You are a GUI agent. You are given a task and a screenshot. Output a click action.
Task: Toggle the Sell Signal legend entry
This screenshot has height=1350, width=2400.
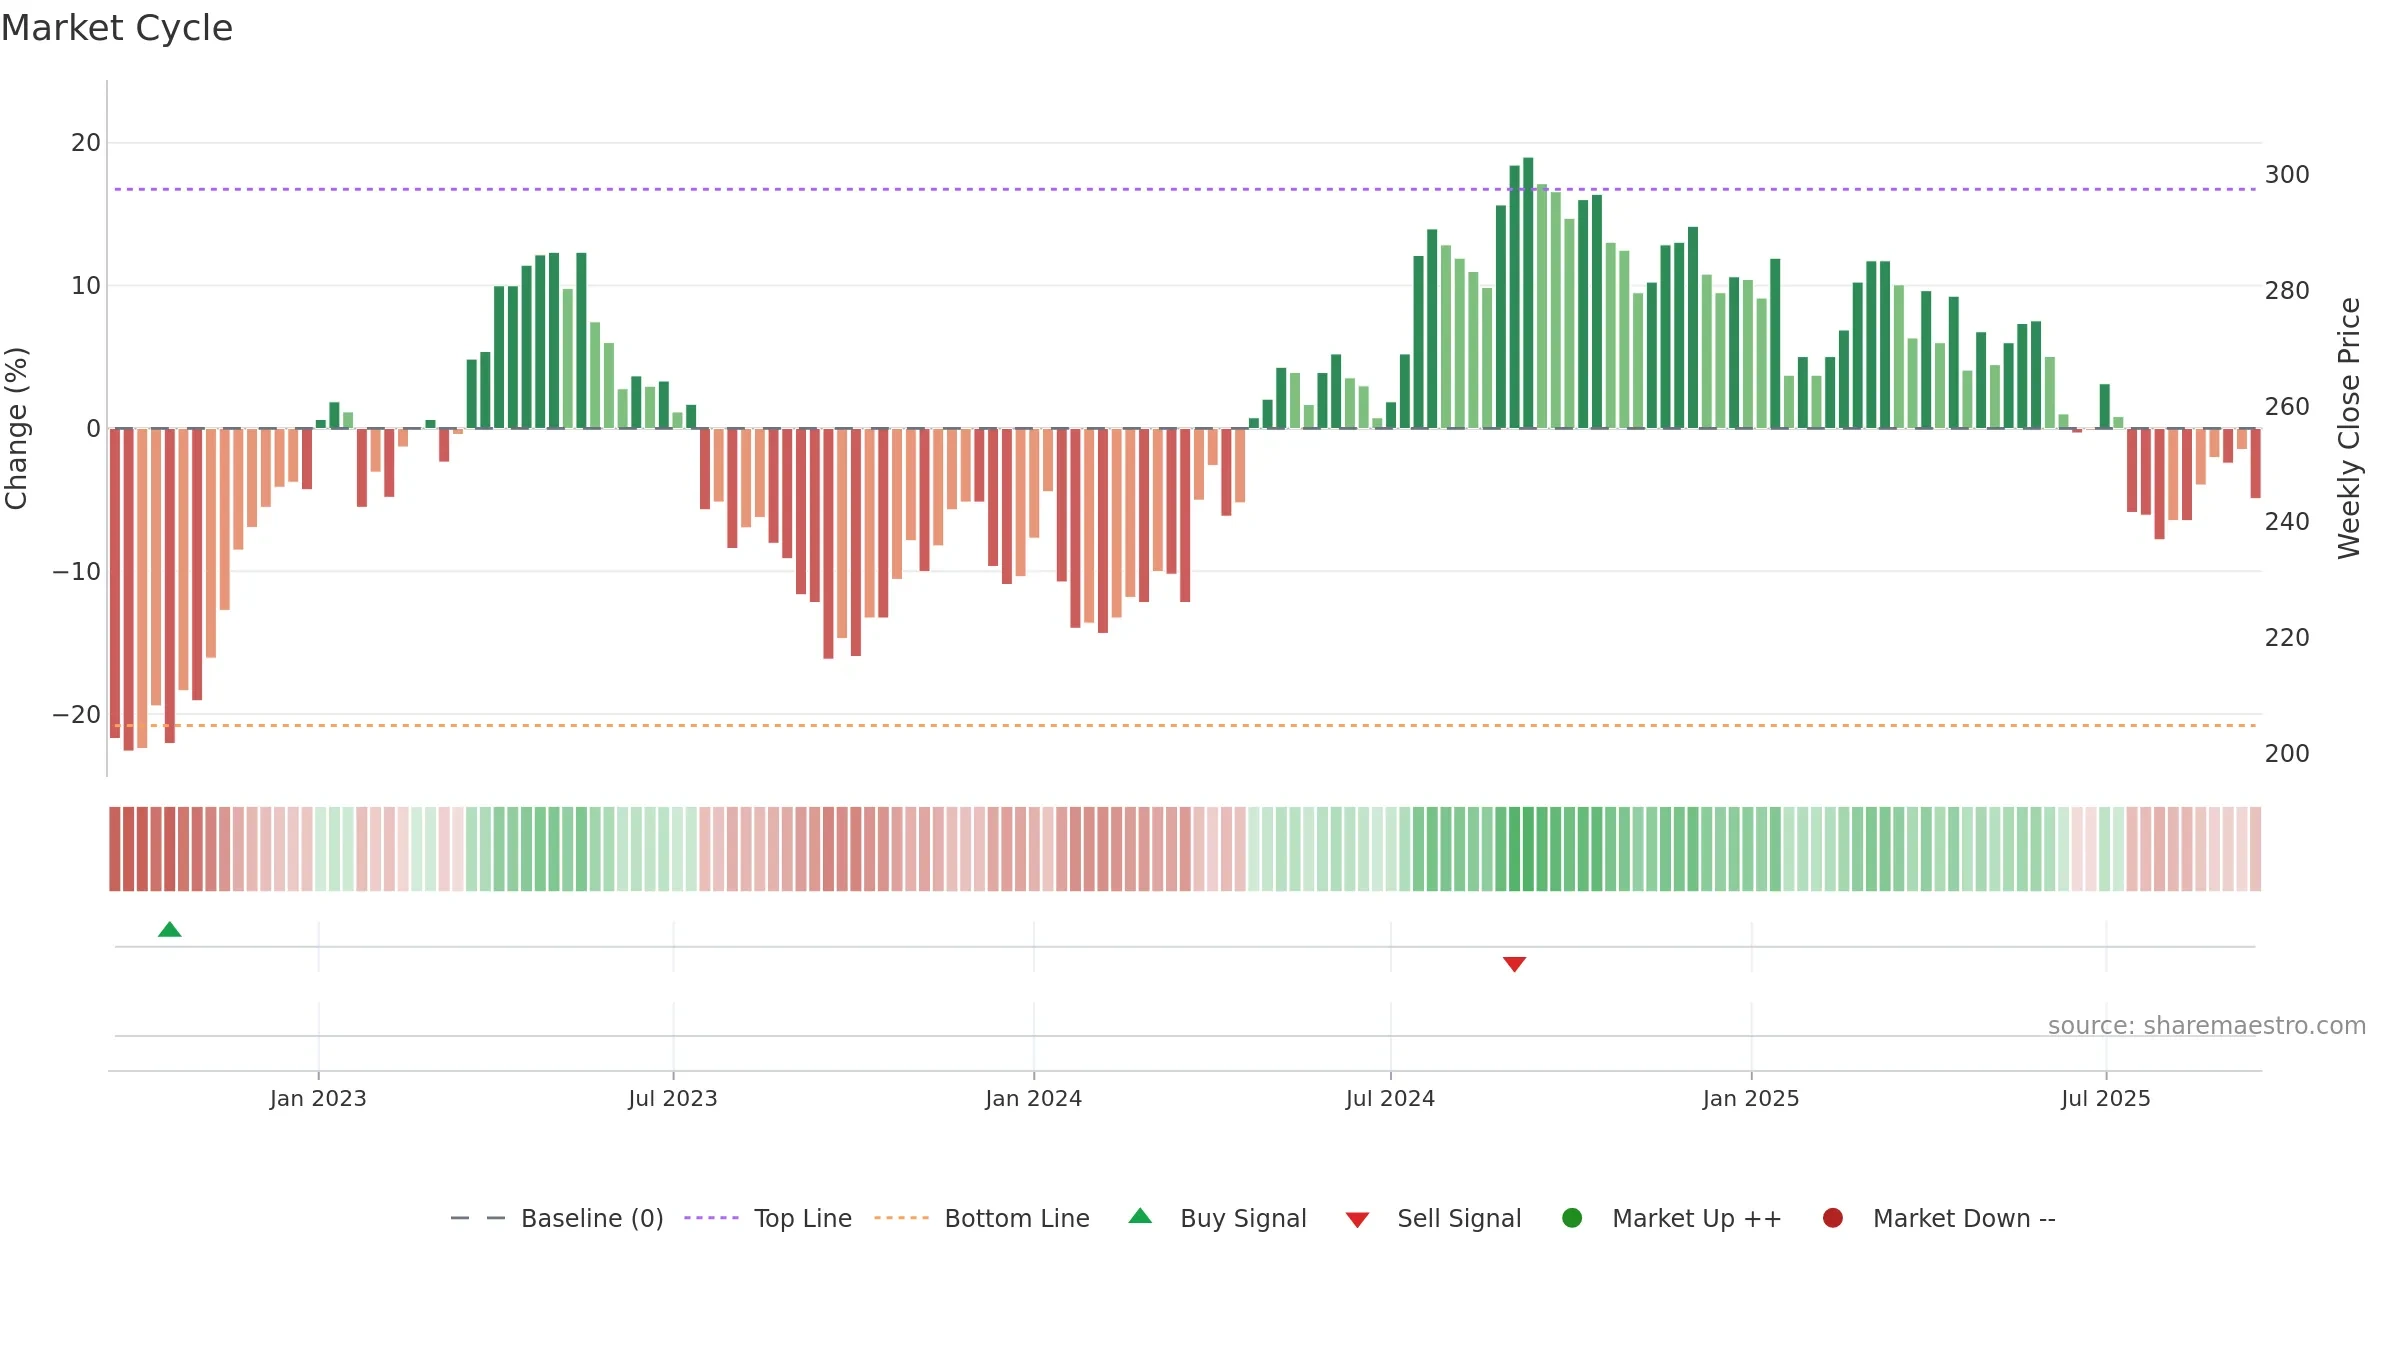click(x=1433, y=1219)
